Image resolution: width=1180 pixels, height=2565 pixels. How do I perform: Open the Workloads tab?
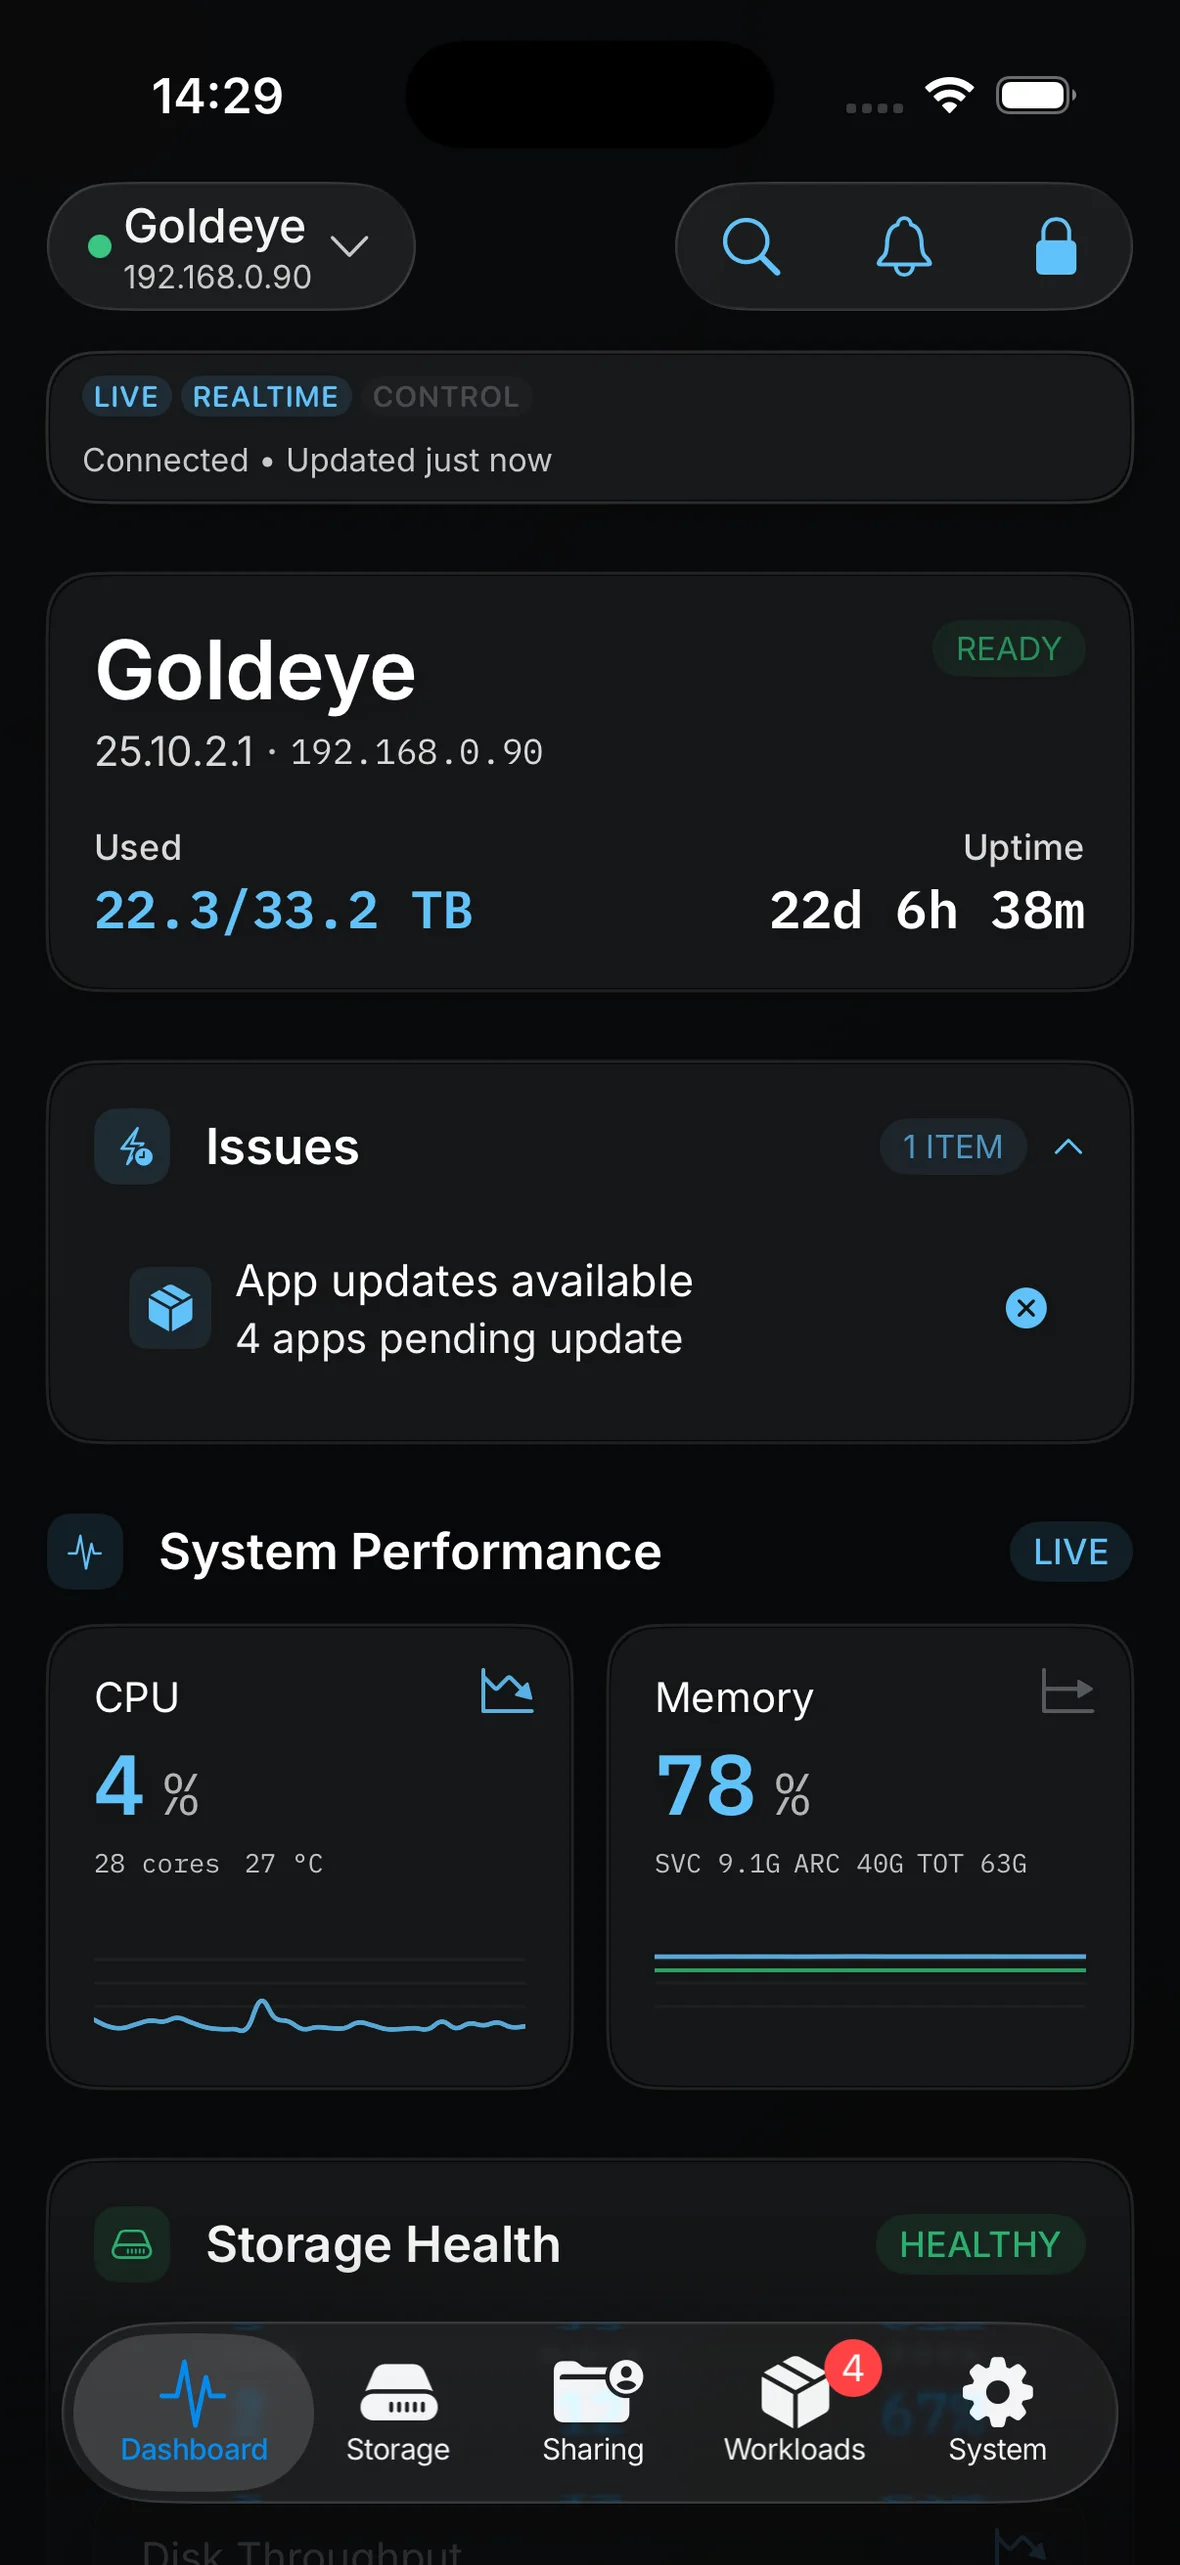tap(795, 2413)
